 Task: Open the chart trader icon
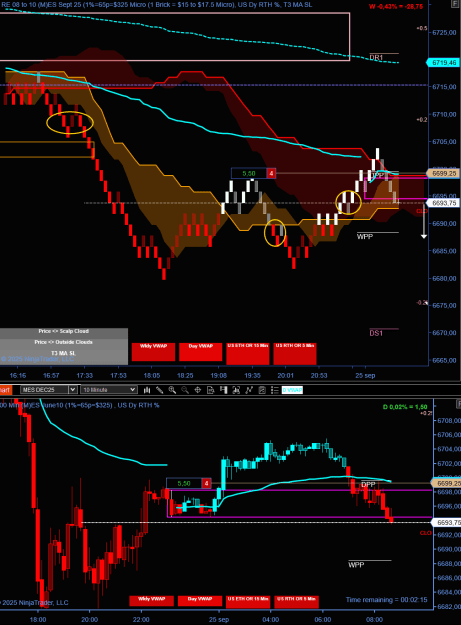point(223,390)
